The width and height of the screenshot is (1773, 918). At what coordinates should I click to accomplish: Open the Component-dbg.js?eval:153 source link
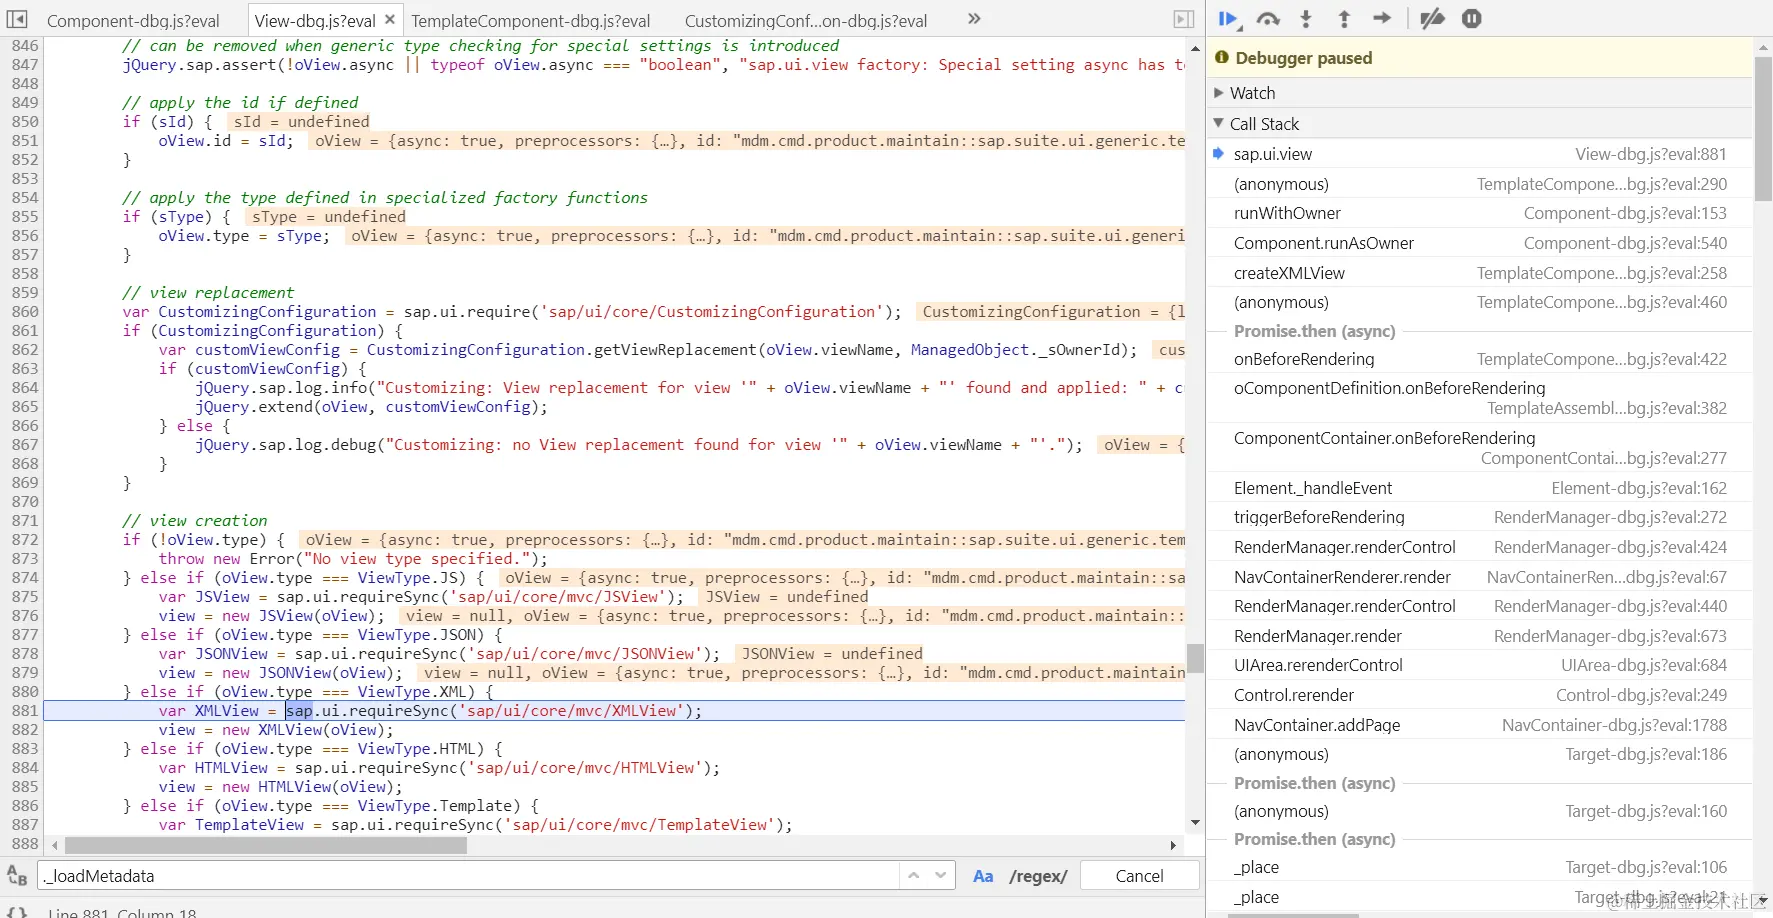[1625, 213]
